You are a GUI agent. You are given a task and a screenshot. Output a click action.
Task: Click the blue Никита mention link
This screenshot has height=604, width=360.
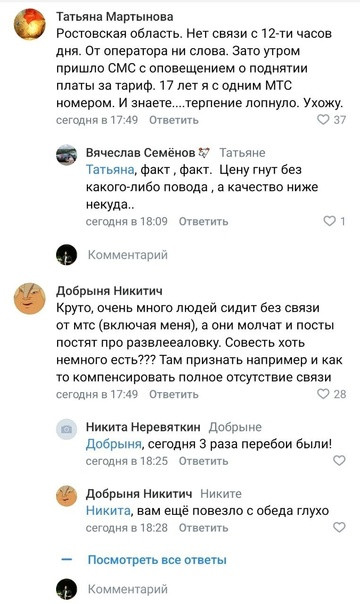(108, 510)
